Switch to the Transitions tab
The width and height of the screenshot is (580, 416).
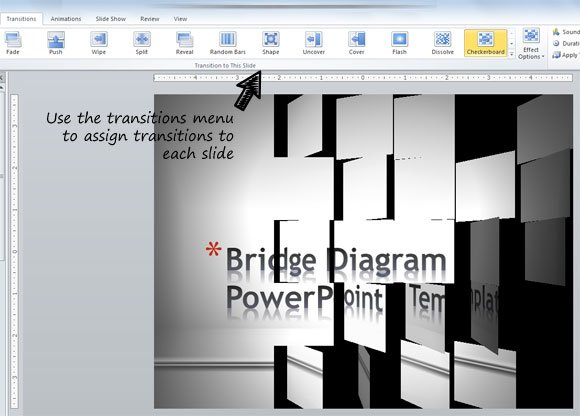point(21,19)
